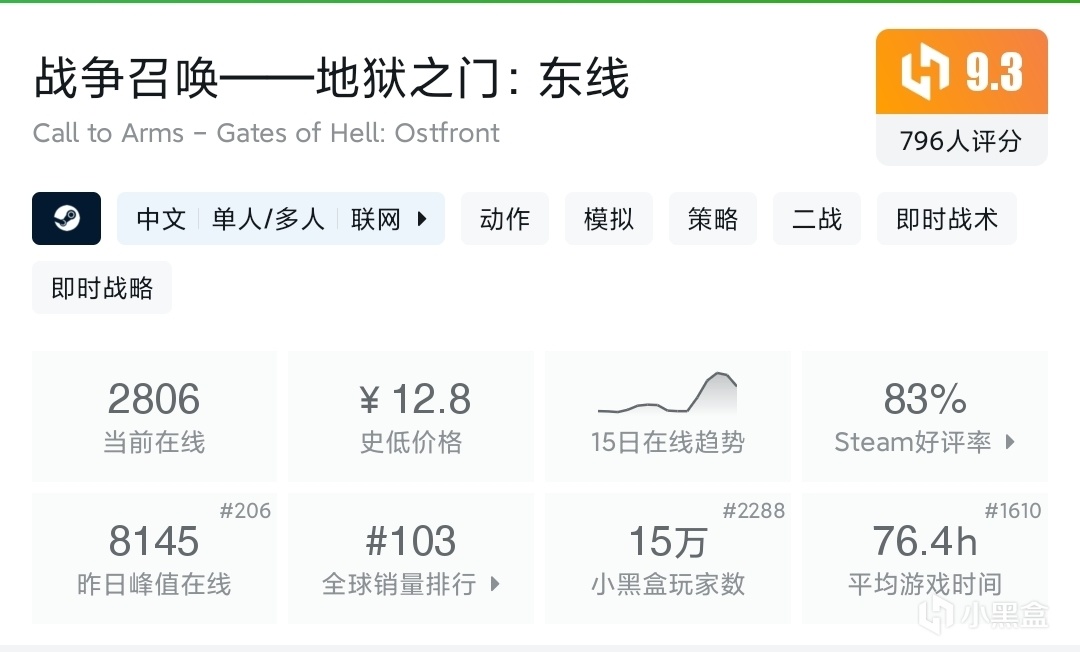Tap the Xiaoheihe score logo icon

click(924, 72)
